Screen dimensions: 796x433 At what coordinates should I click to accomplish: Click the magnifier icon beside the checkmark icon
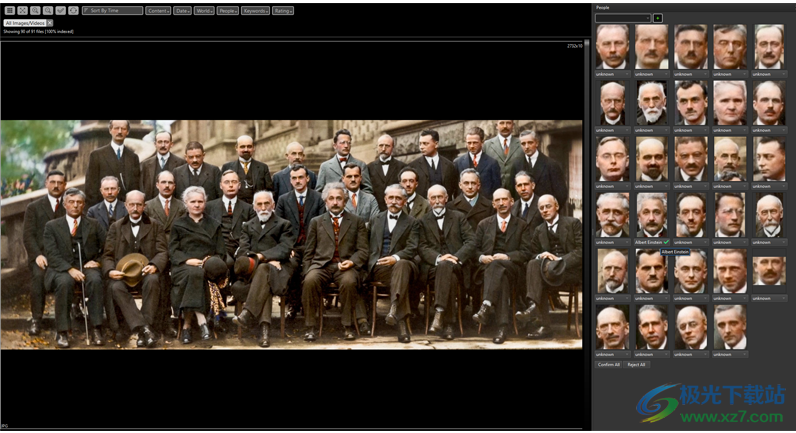48,10
